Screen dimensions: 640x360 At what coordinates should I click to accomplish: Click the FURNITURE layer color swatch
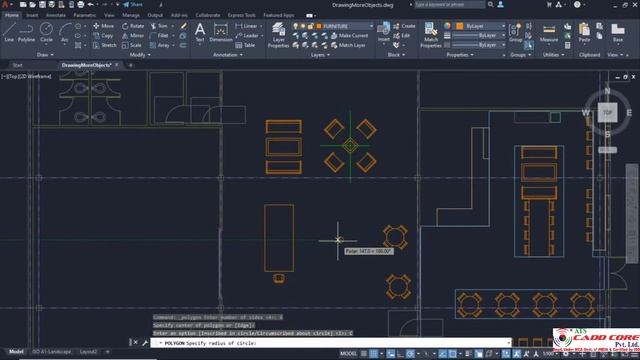coord(319,26)
